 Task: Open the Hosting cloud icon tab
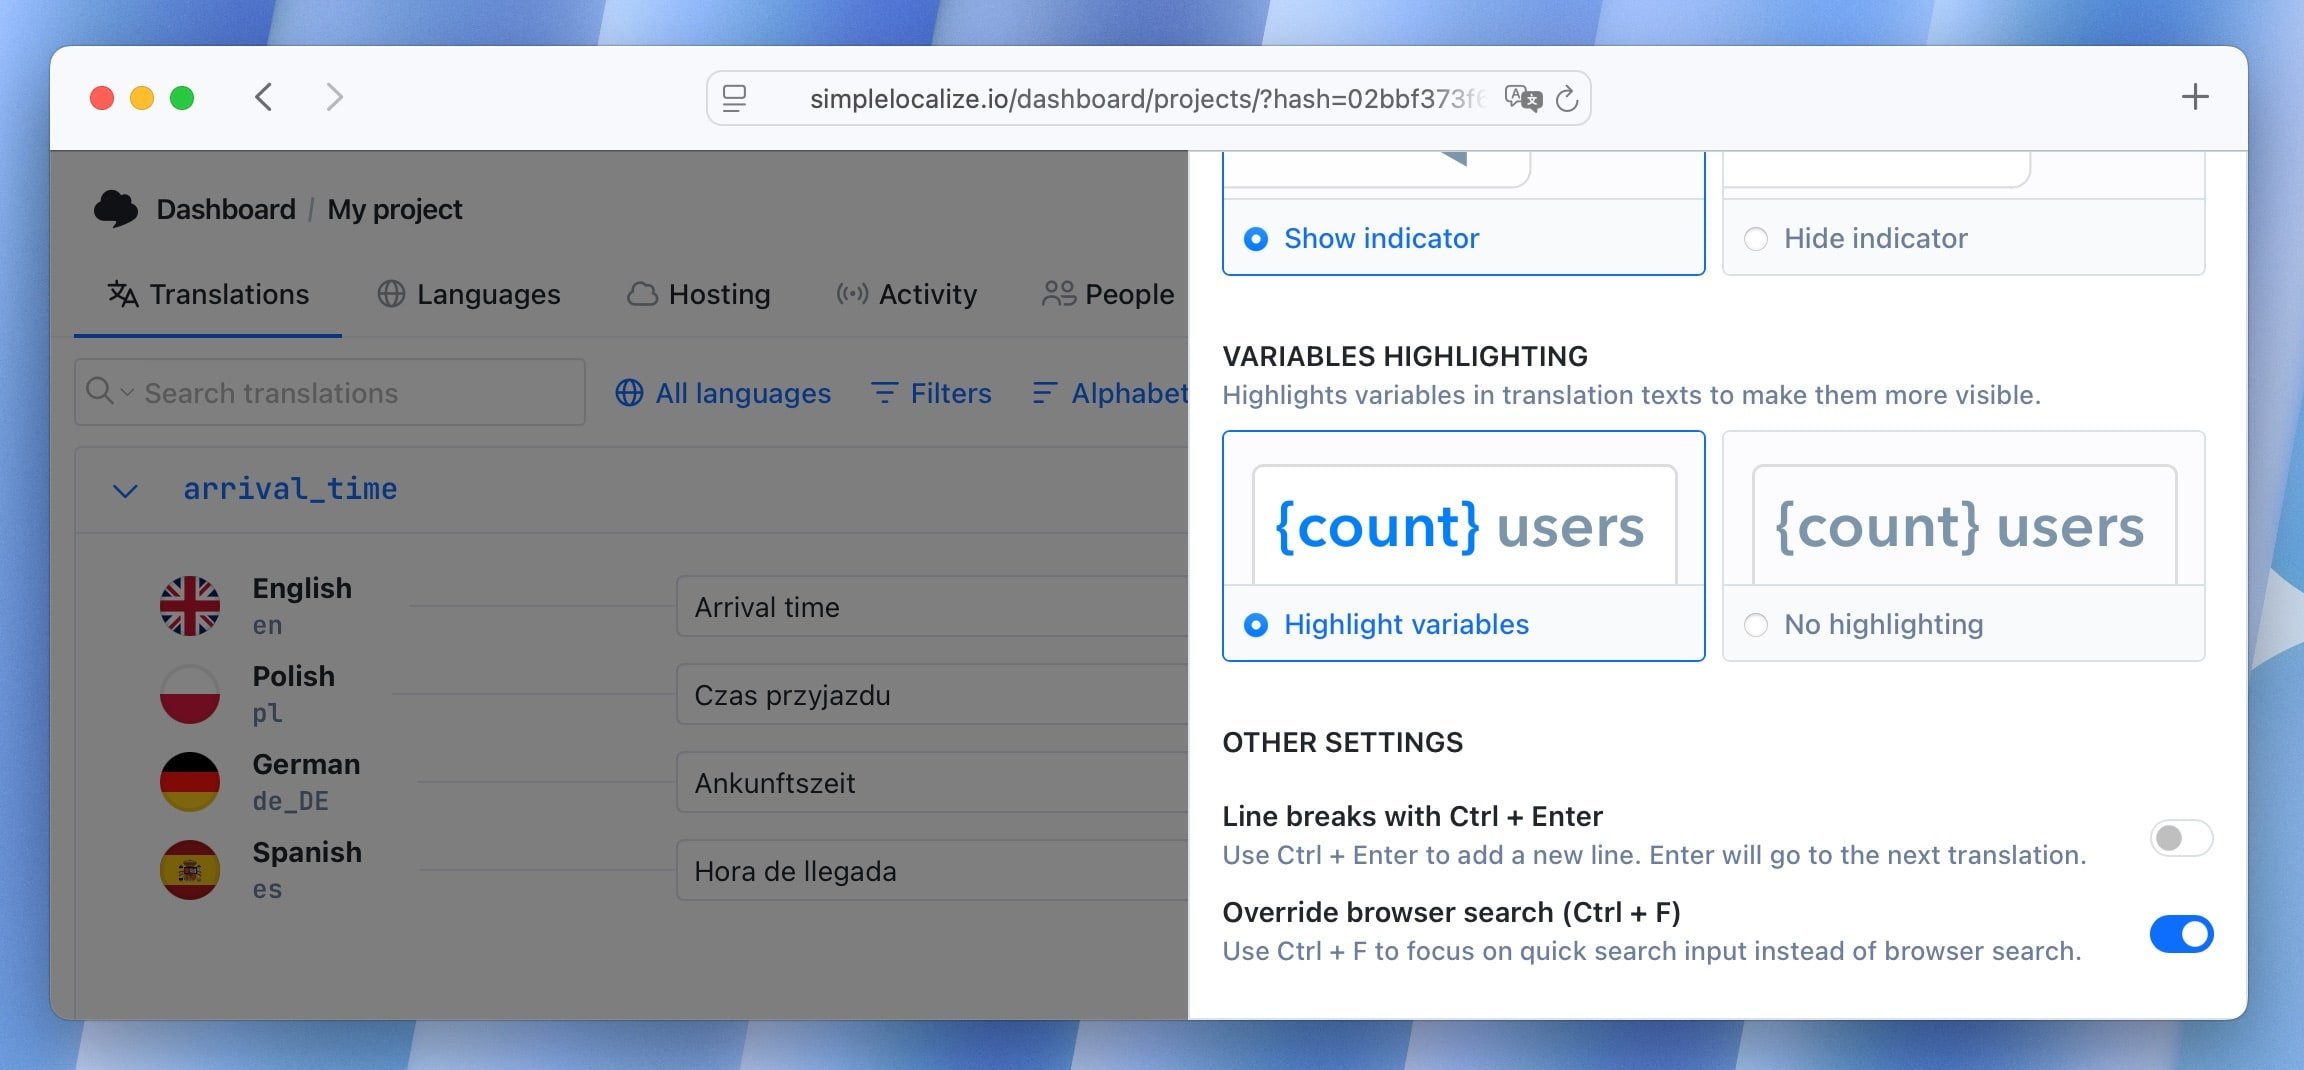[x=643, y=294]
